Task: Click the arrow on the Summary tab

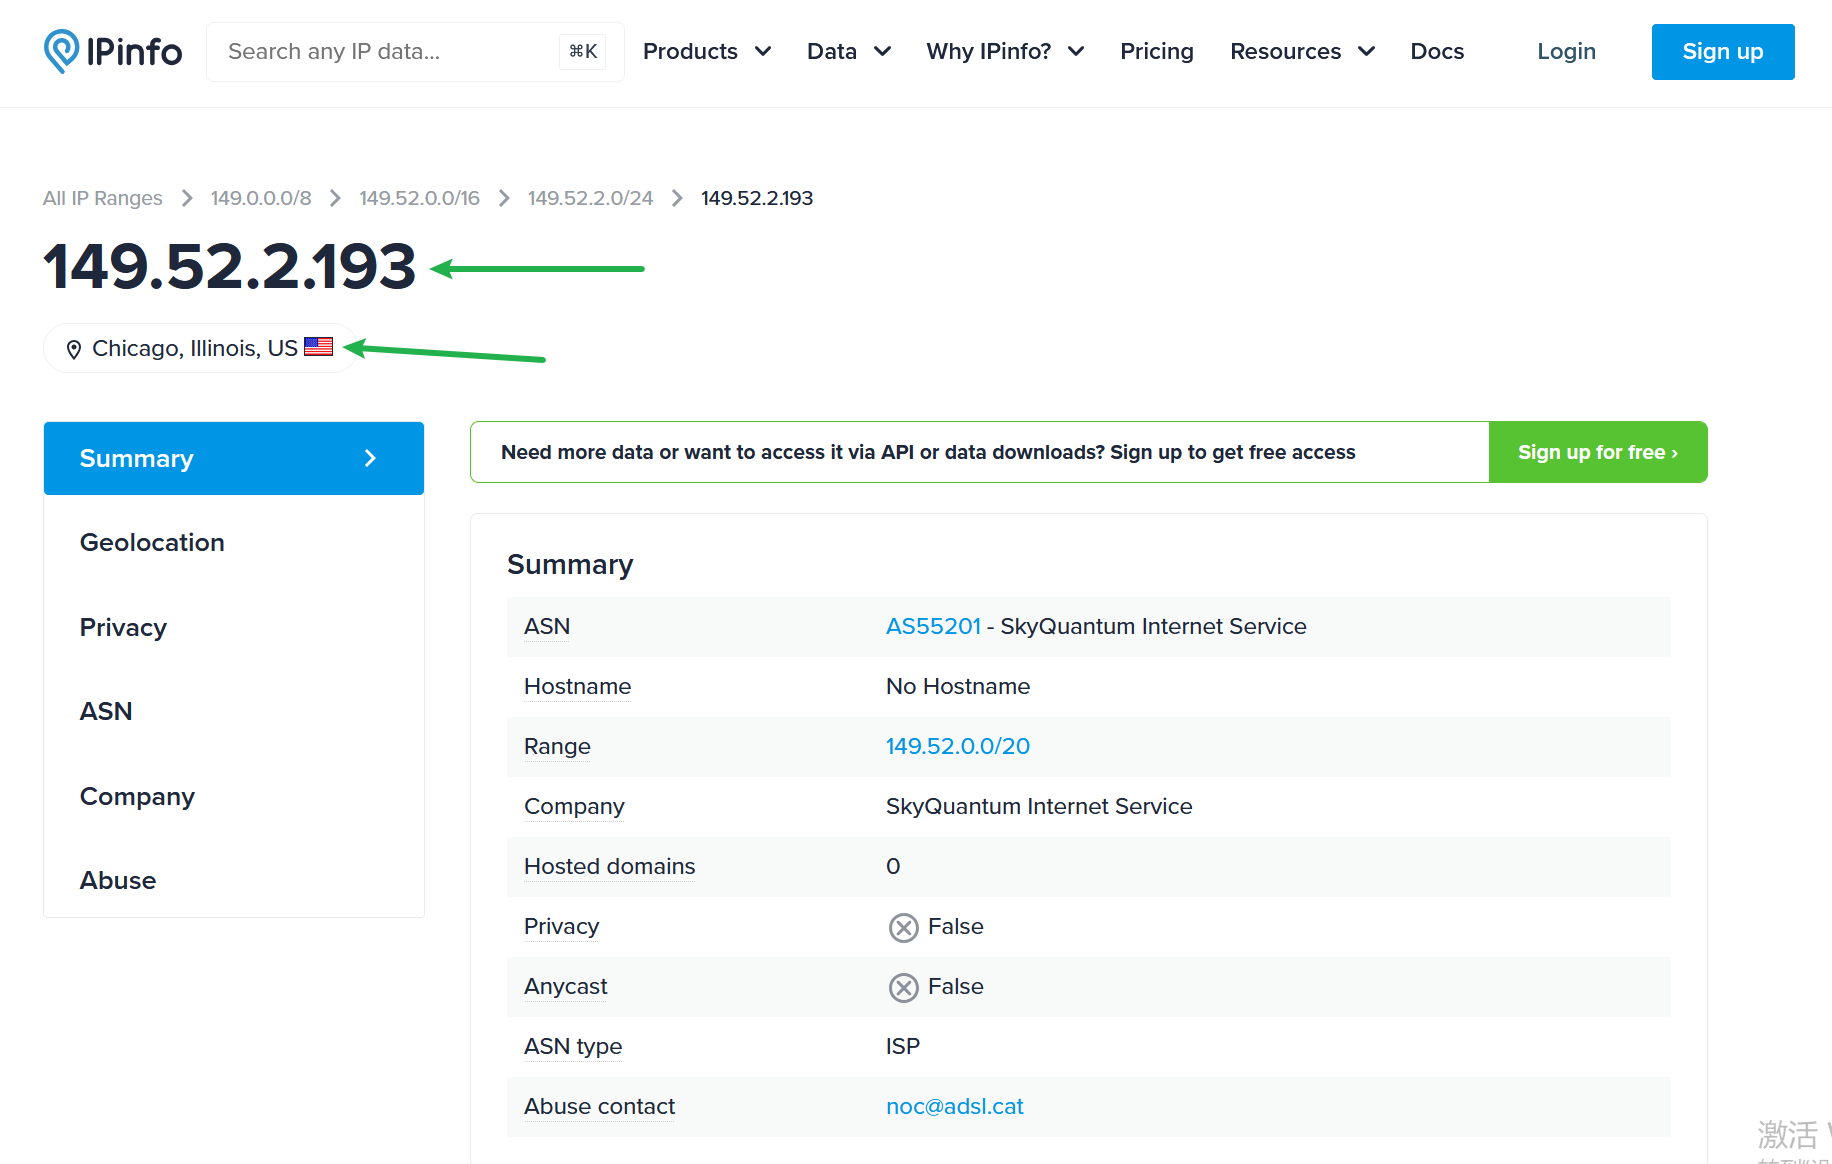Action: (x=370, y=458)
